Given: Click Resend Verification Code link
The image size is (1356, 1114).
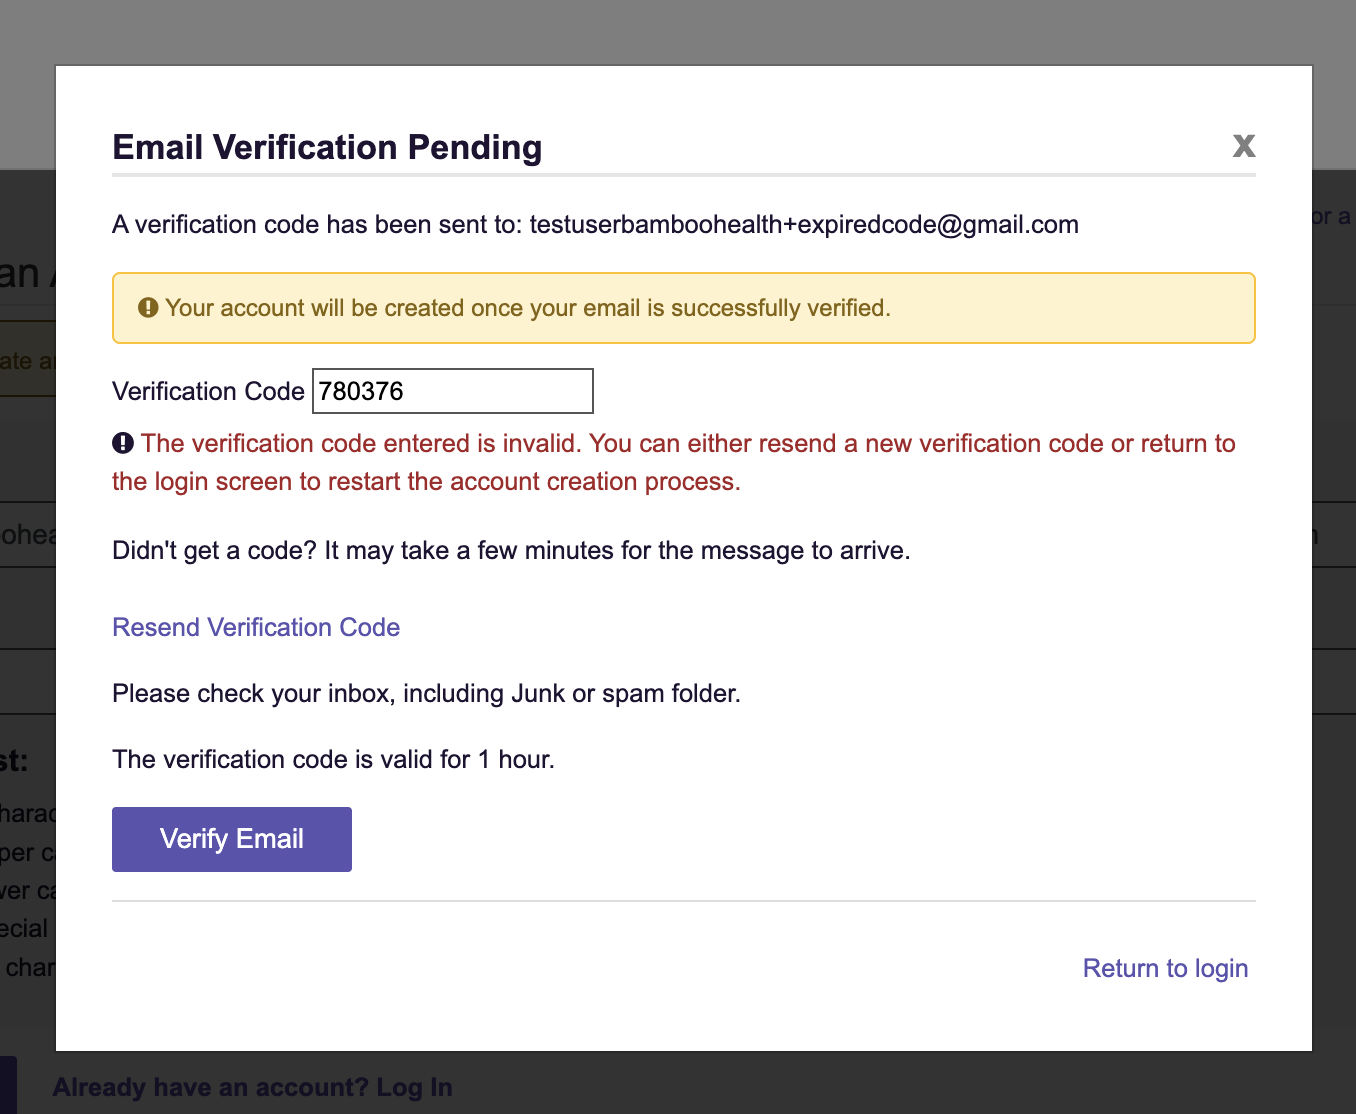Looking at the screenshot, I should point(256,627).
